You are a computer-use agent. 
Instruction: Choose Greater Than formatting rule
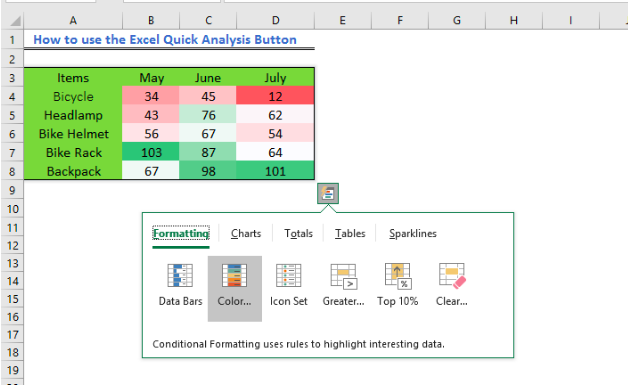click(x=343, y=285)
